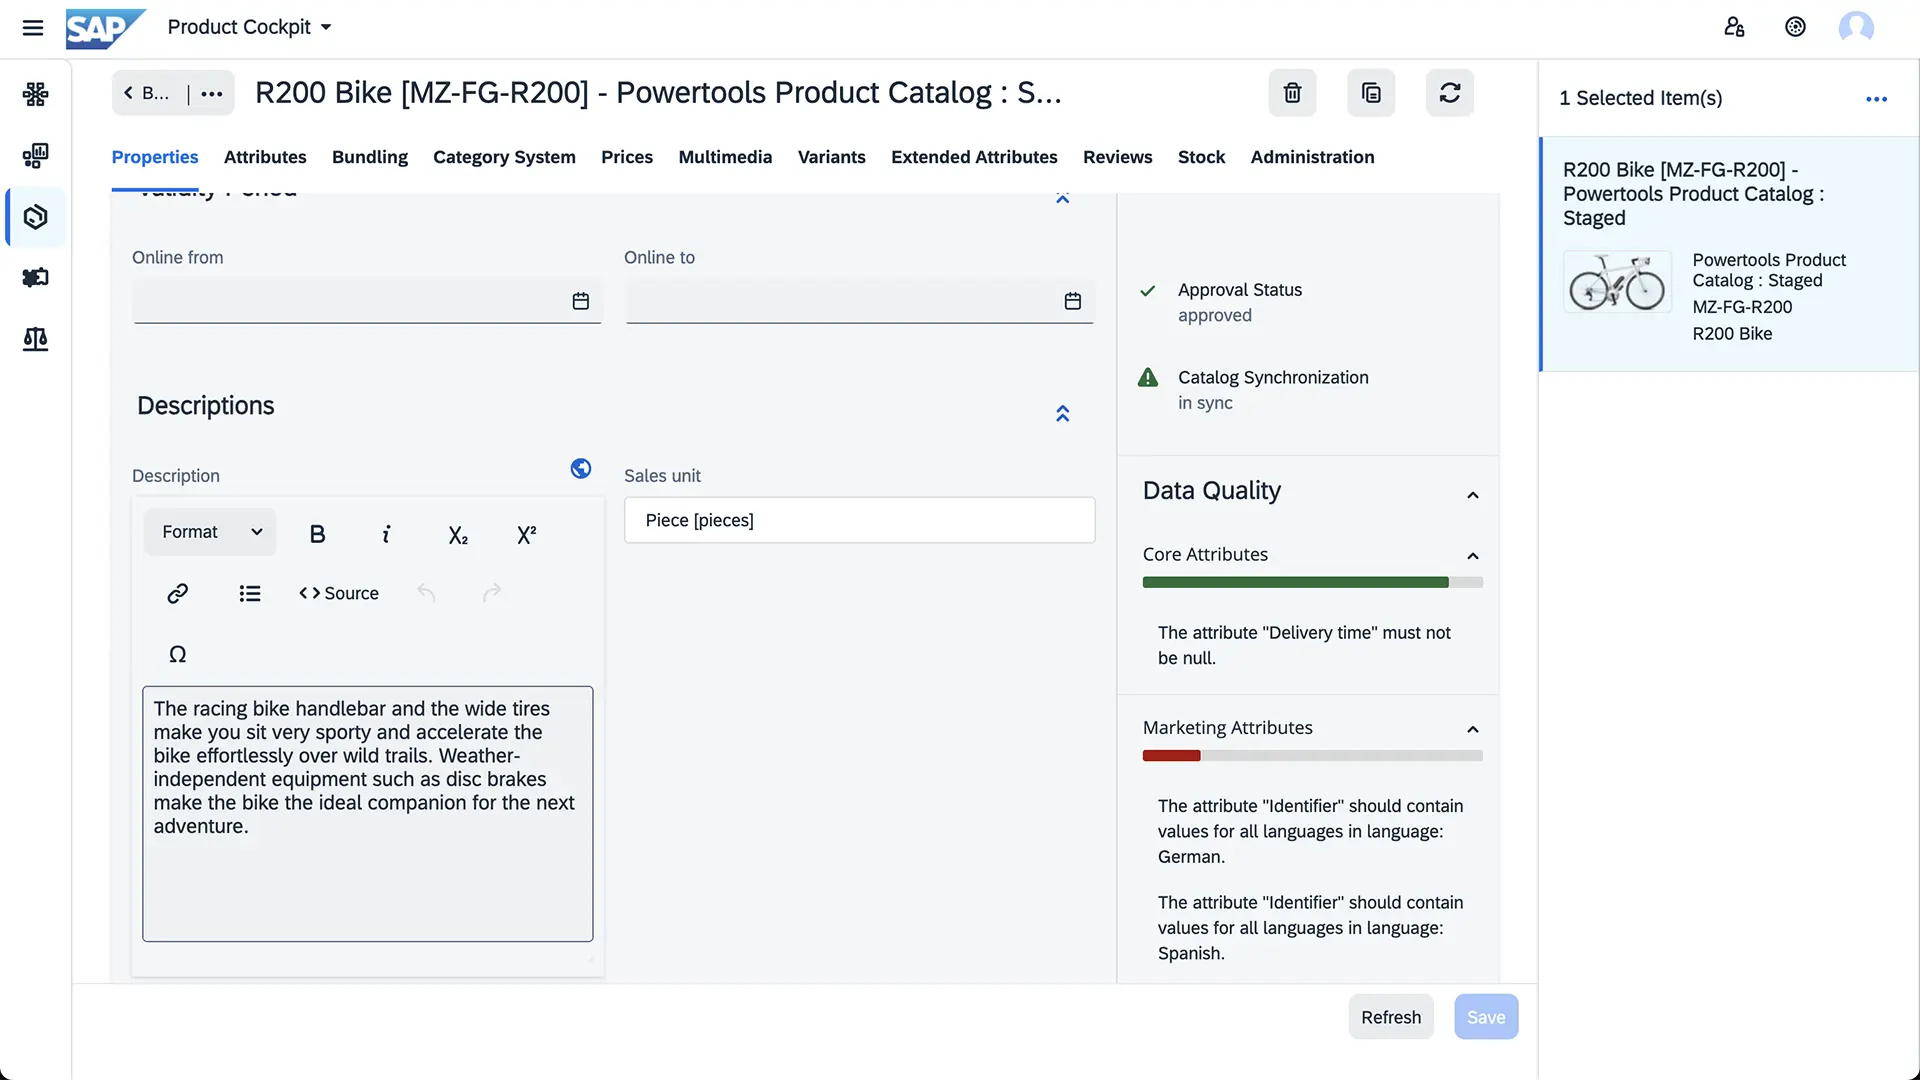The width and height of the screenshot is (1920, 1080).
Task: Go back using the B... breadcrumb arrow
Action: click(x=146, y=93)
